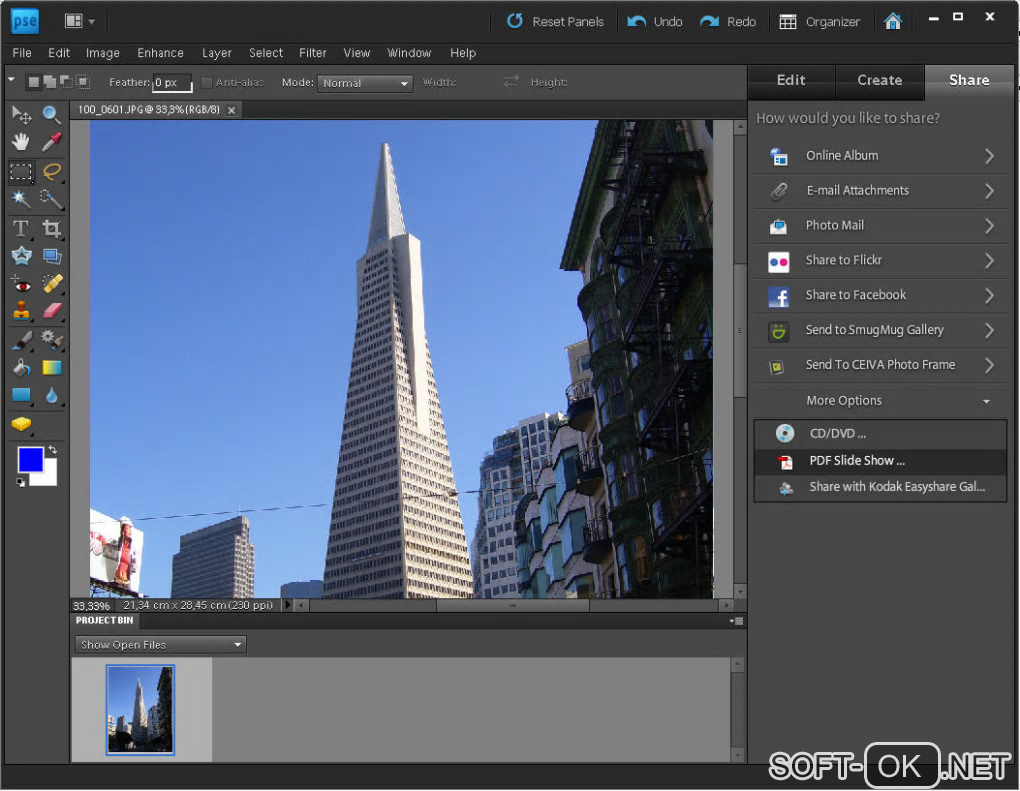Collapse the More Options section
The width and height of the screenshot is (1020, 791).
tap(986, 401)
